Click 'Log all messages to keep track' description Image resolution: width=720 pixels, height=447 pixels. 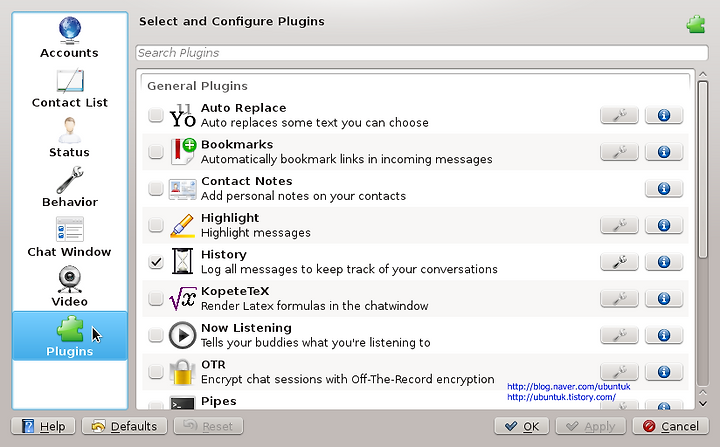[x=349, y=269]
